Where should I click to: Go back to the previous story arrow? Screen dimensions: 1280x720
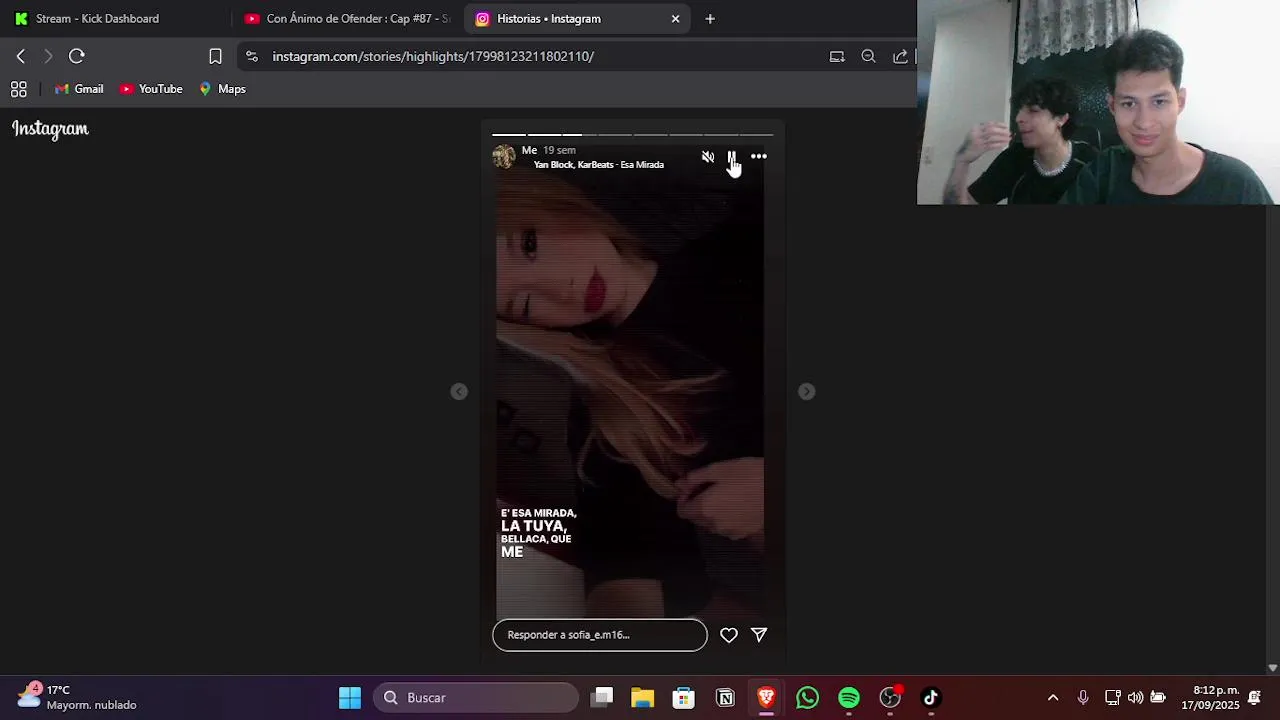pos(459,392)
